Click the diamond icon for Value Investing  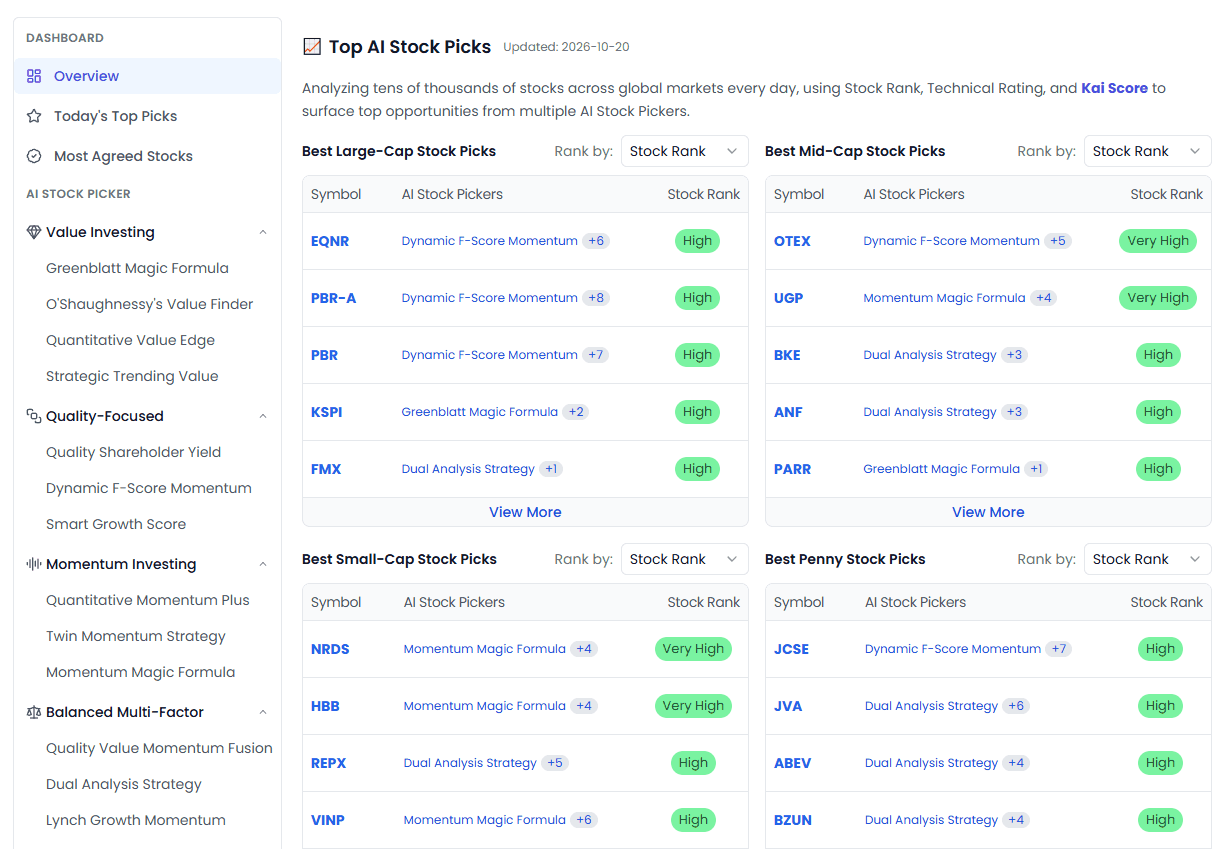34,232
